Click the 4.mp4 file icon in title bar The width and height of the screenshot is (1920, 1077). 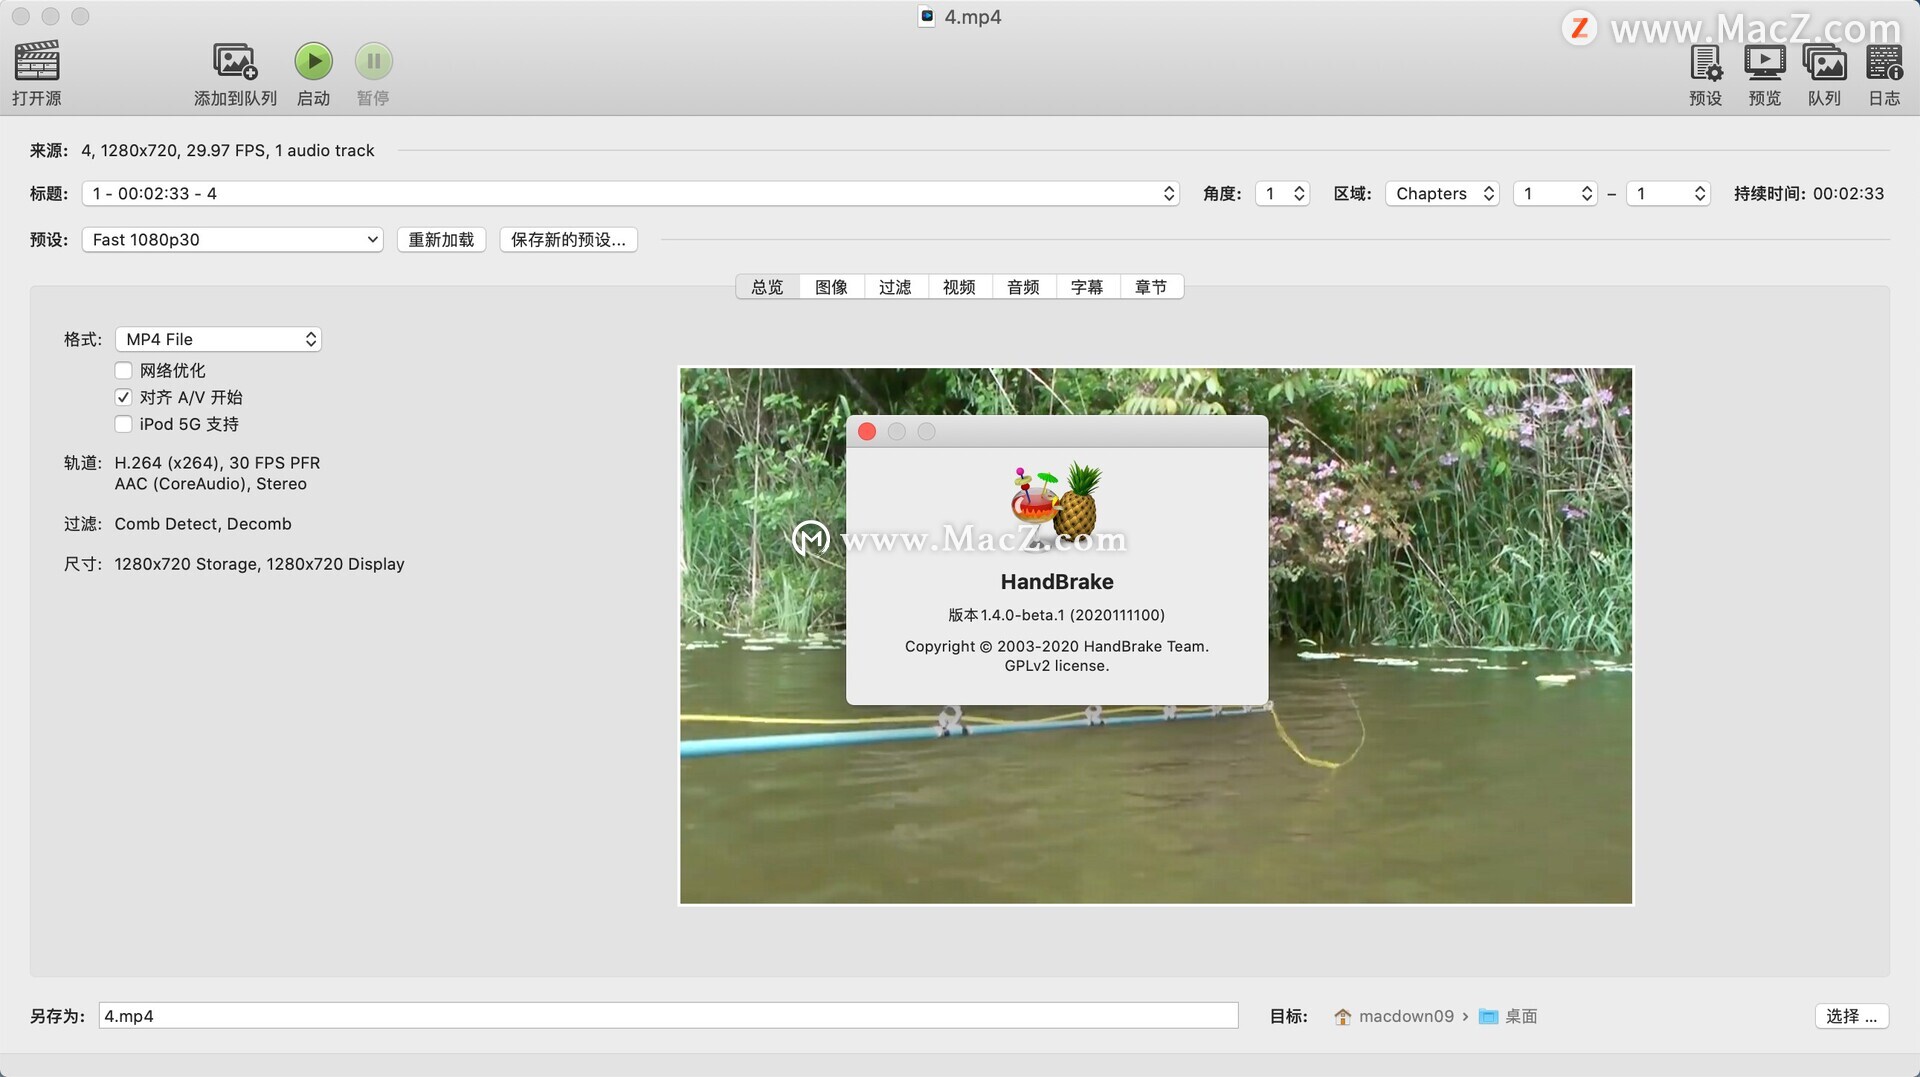click(x=927, y=16)
